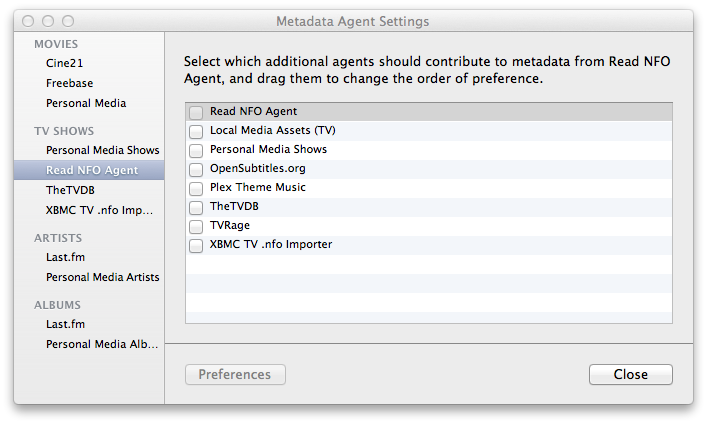Screen dimensions: 707x424
Task: Tick the TheTVDB agent checkbox in list
Action: 196,207
